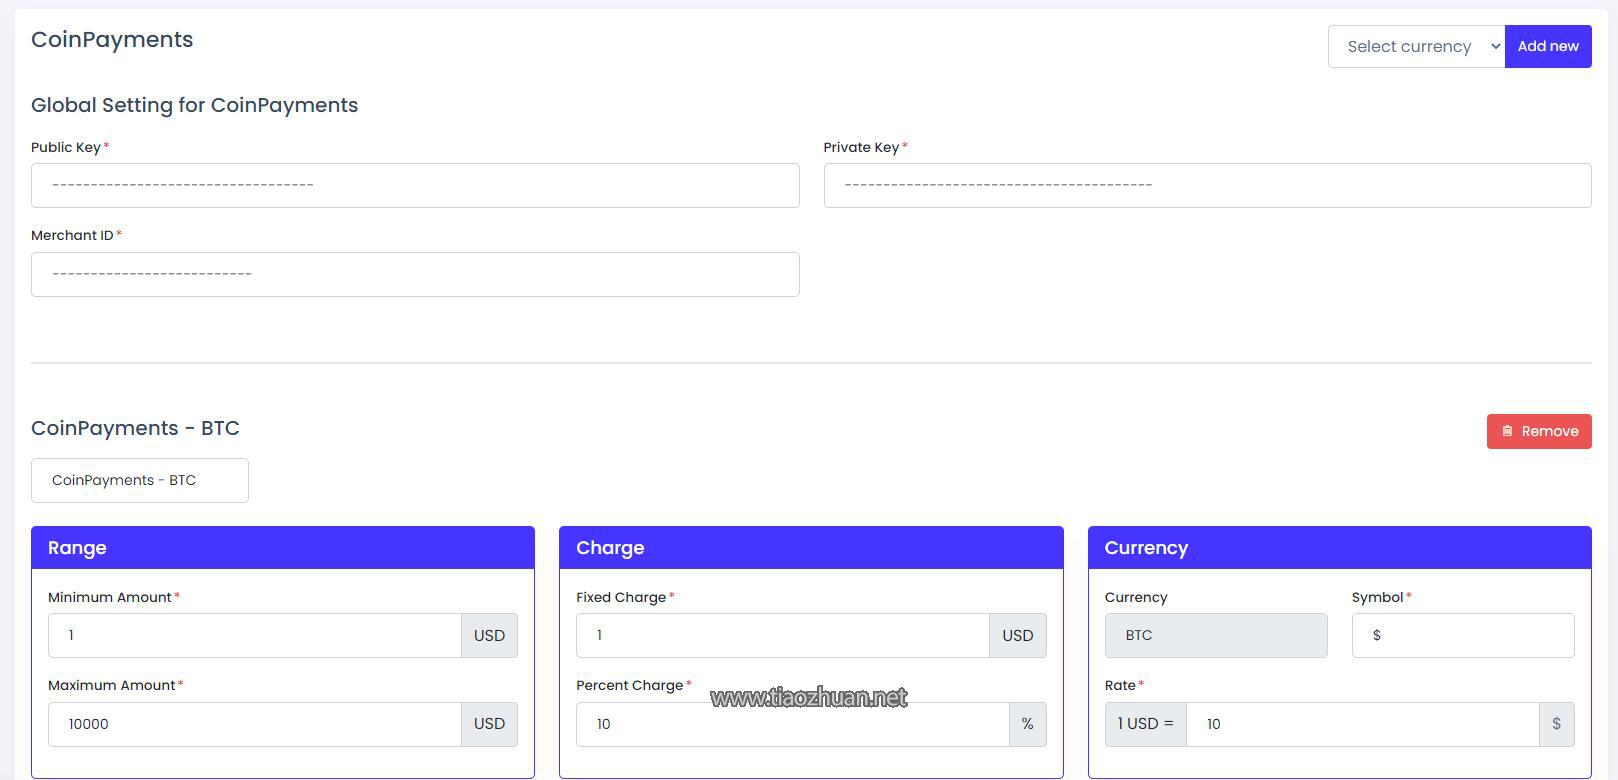Click the Symbol input field
Viewport: 1618px width, 780px height.
1463,636
